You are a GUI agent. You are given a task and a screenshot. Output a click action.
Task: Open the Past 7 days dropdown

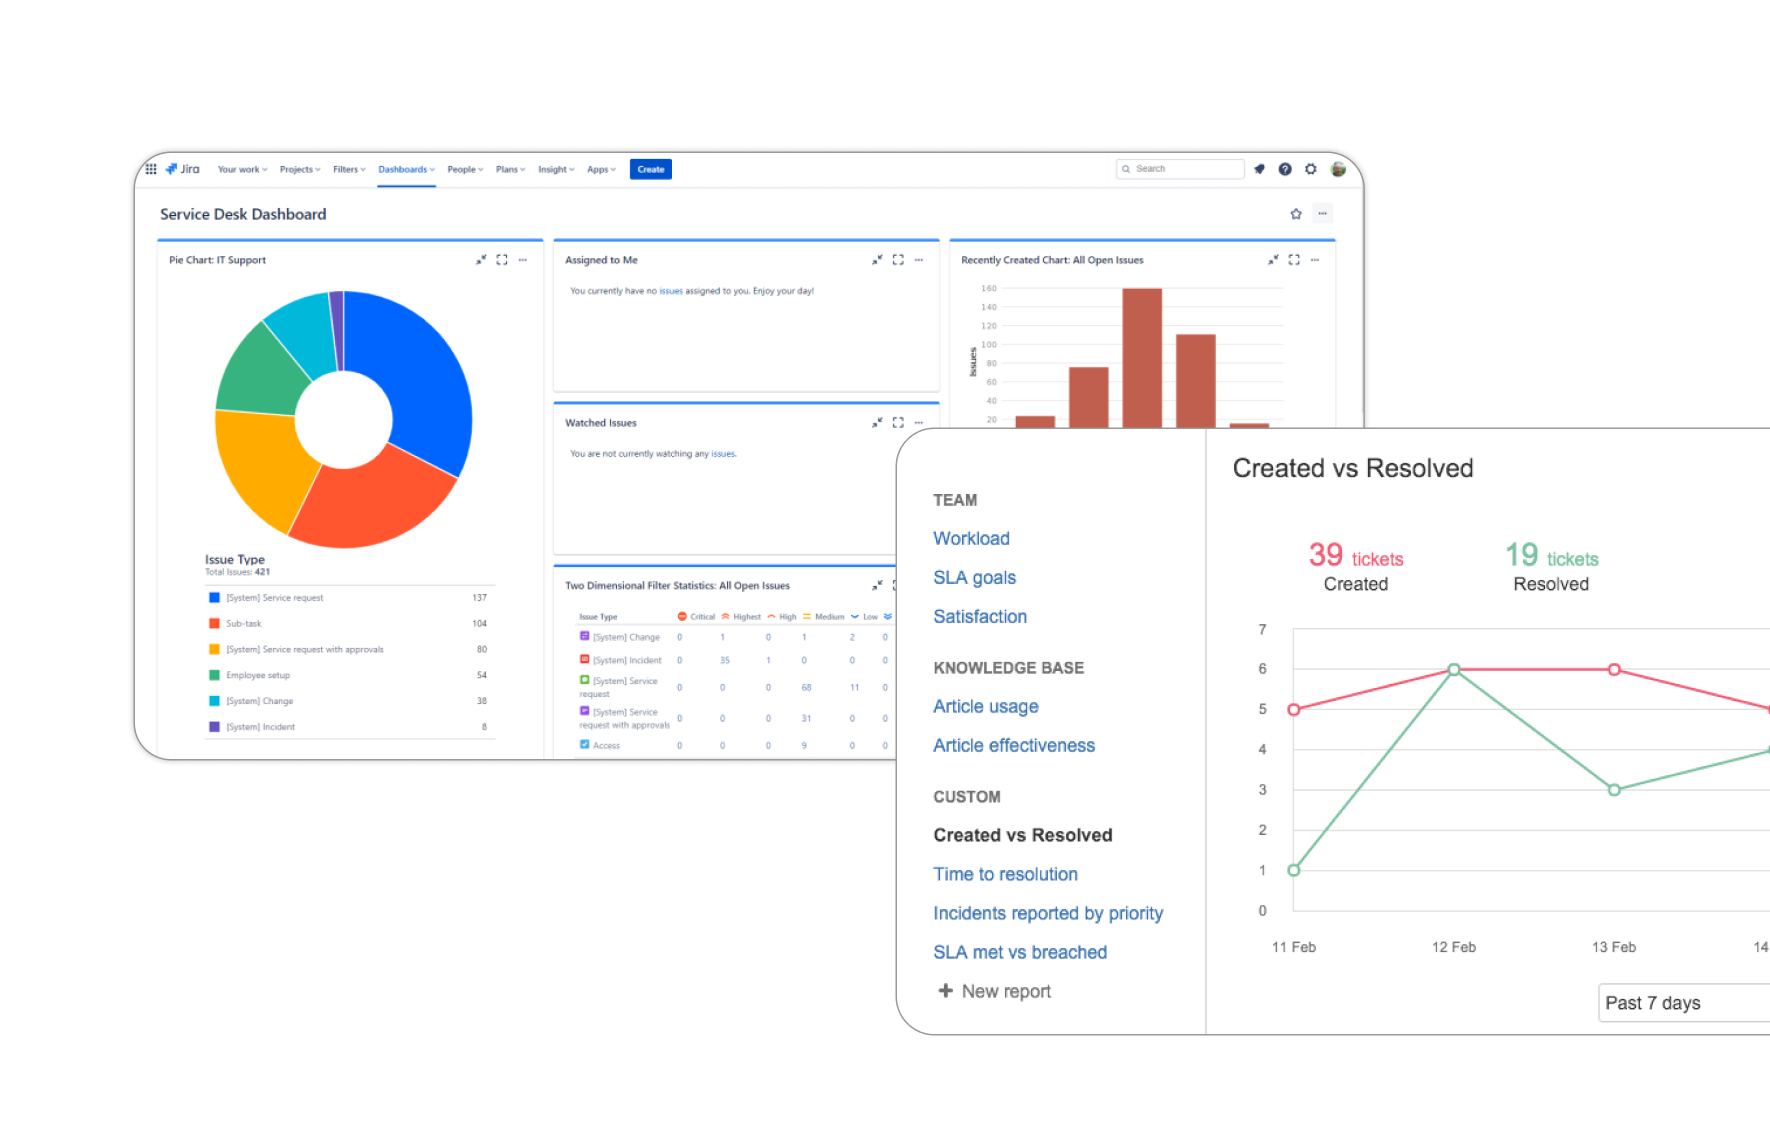pyautogui.click(x=1684, y=1003)
